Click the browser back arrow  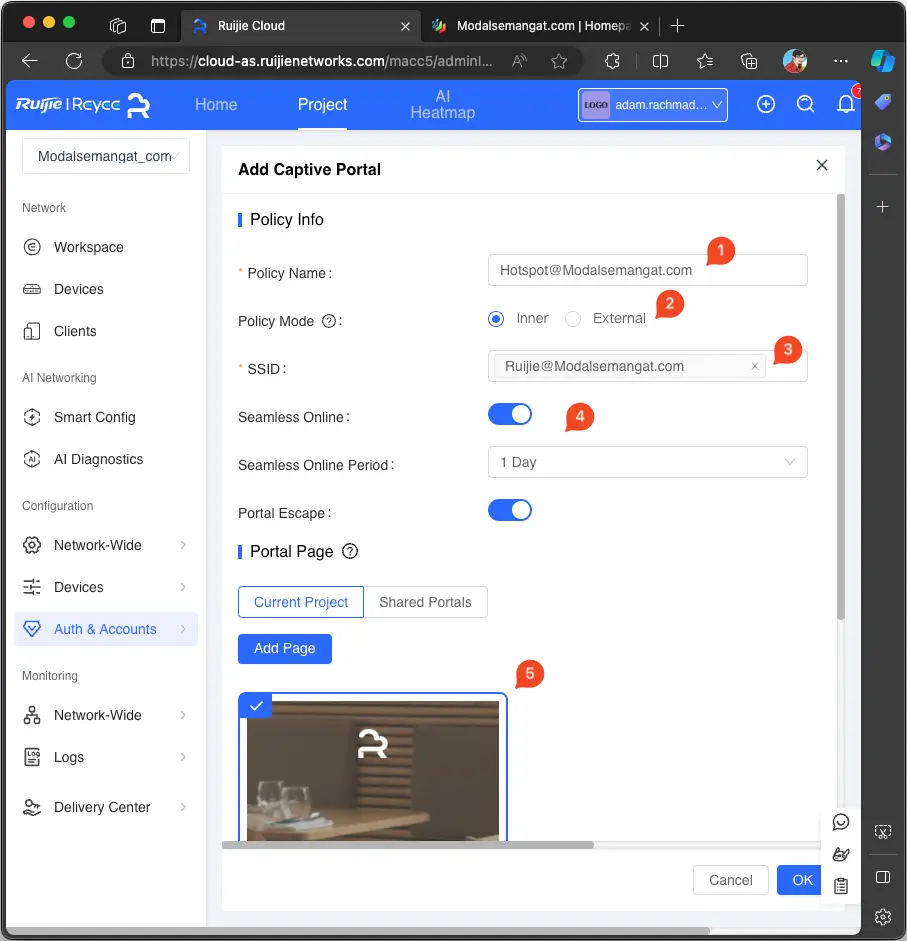tap(29, 61)
